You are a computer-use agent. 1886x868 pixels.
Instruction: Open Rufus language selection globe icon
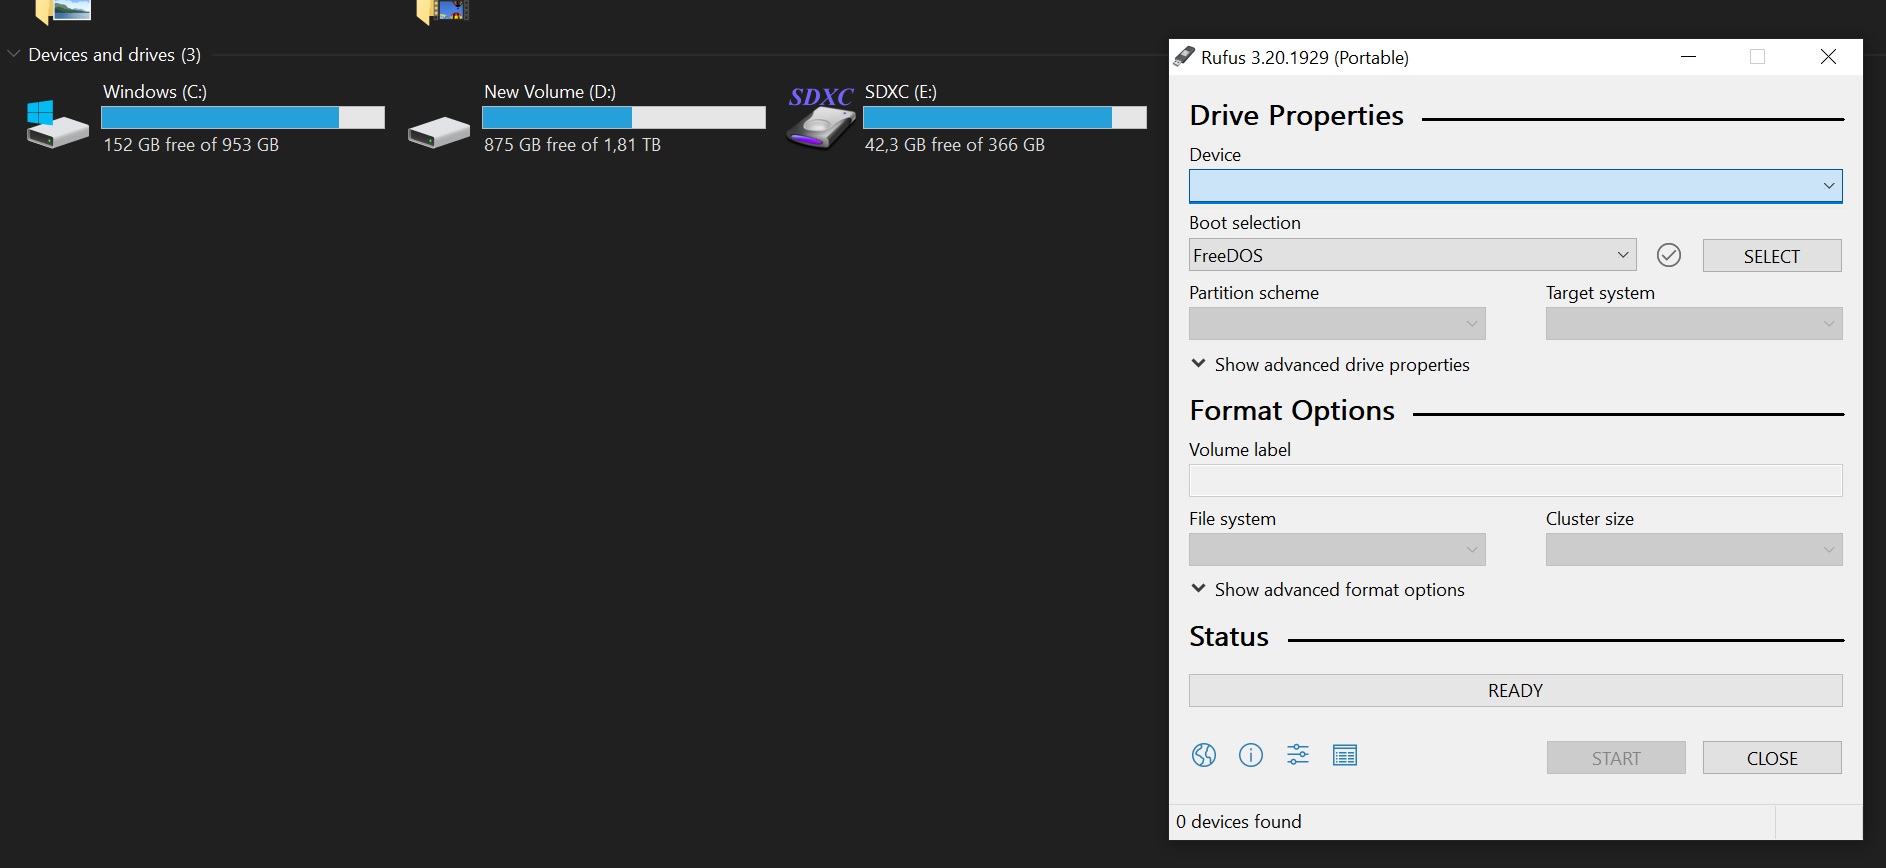click(1204, 755)
